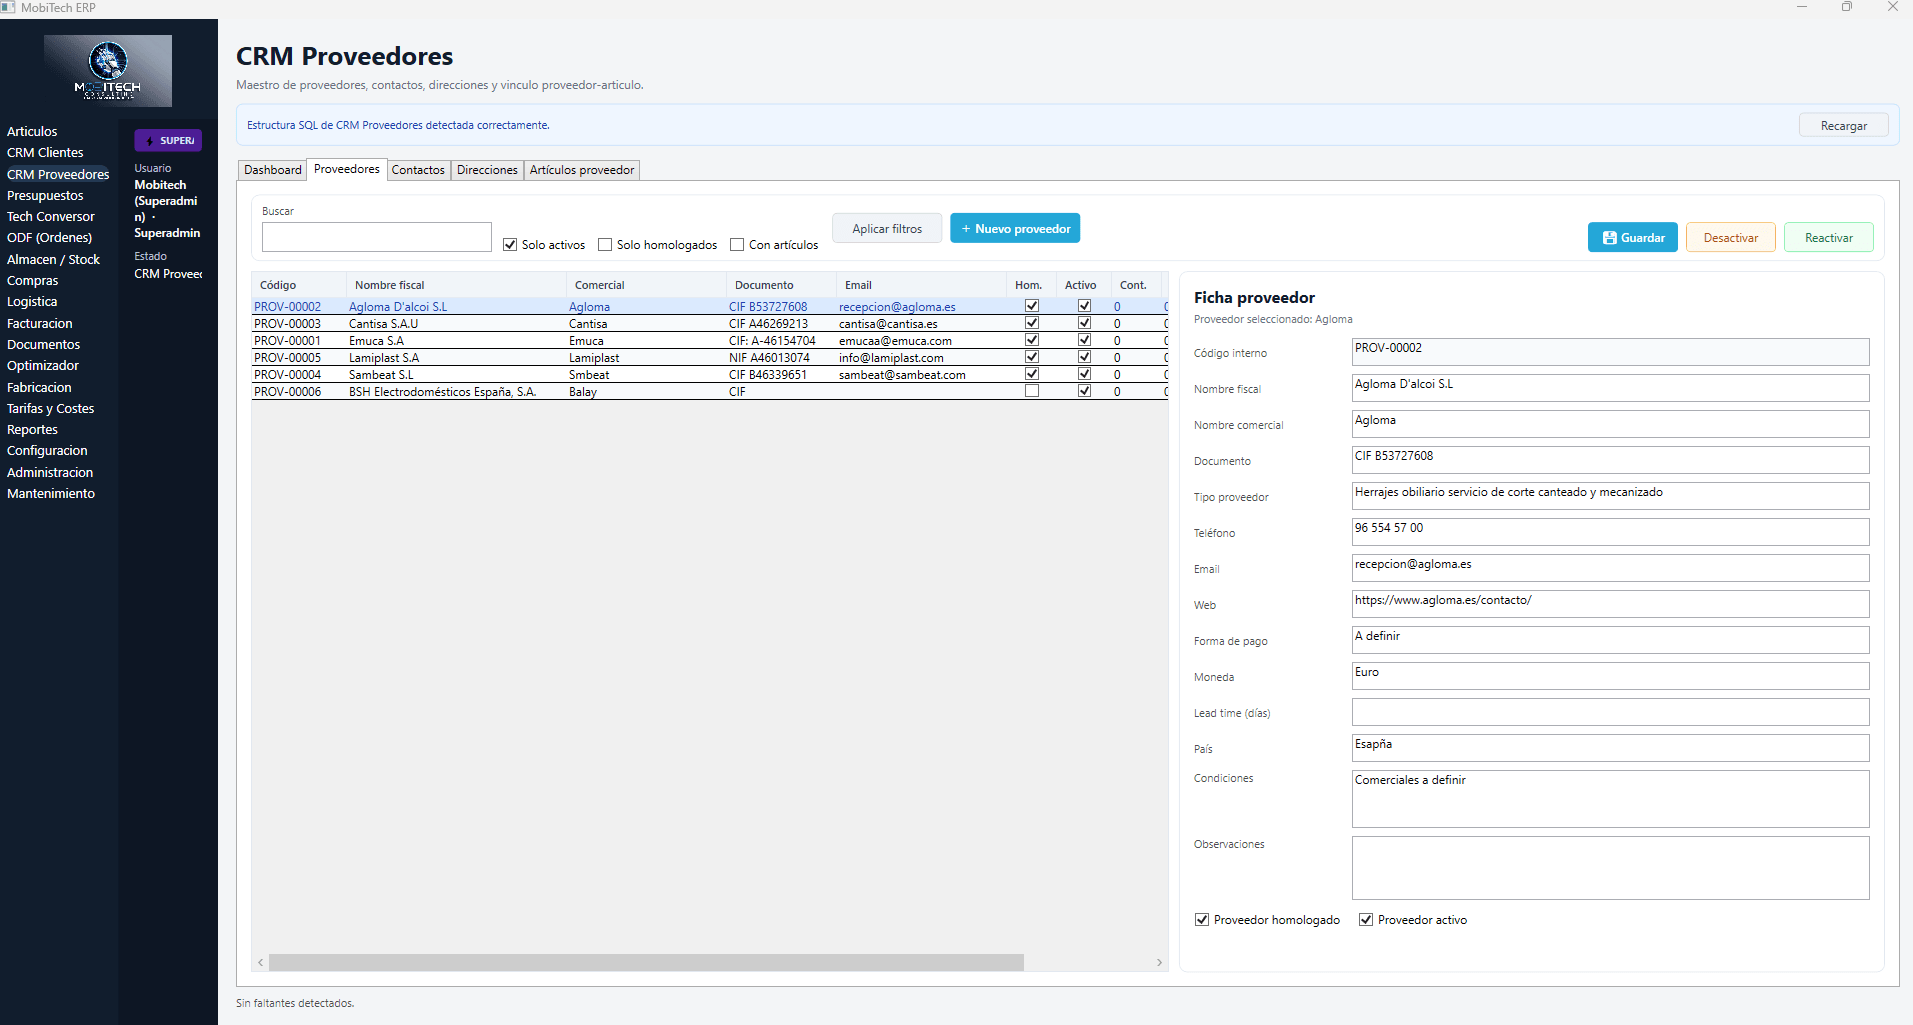Open the Dashboard tab
The height and width of the screenshot is (1025, 1913).
click(272, 169)
